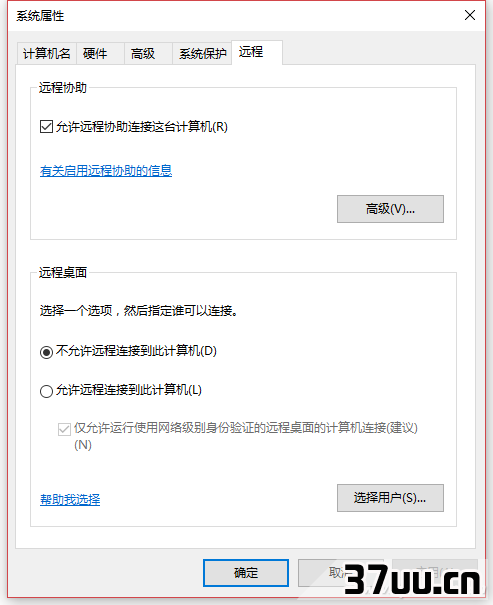The image size is (493, 605).
Task: Click the 远程协助 group heading
Action: coord(62,88)
